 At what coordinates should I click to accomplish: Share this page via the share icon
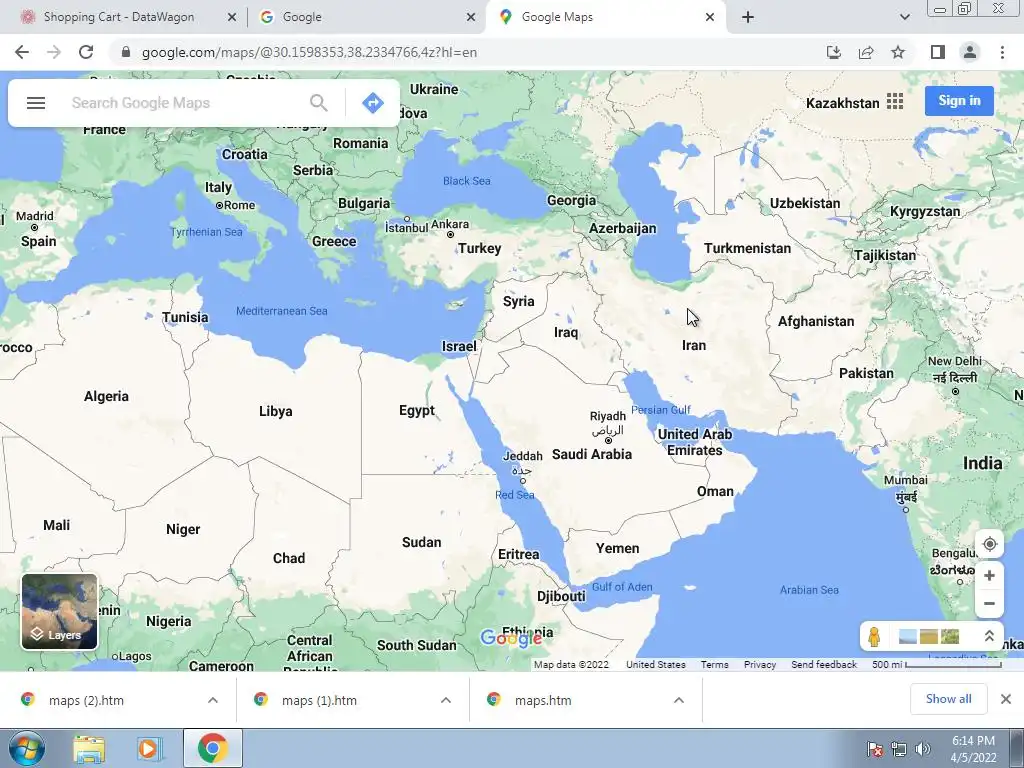tap(866, 52)
